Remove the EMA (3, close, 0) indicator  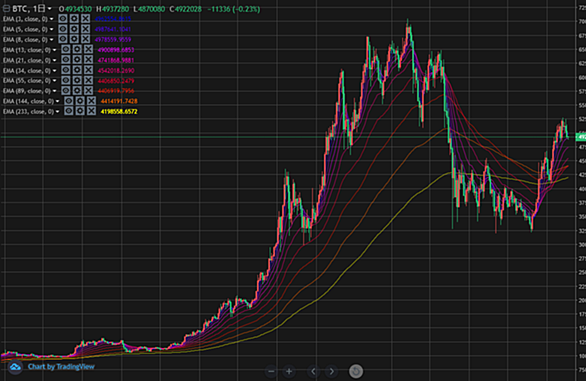(86, 18)
